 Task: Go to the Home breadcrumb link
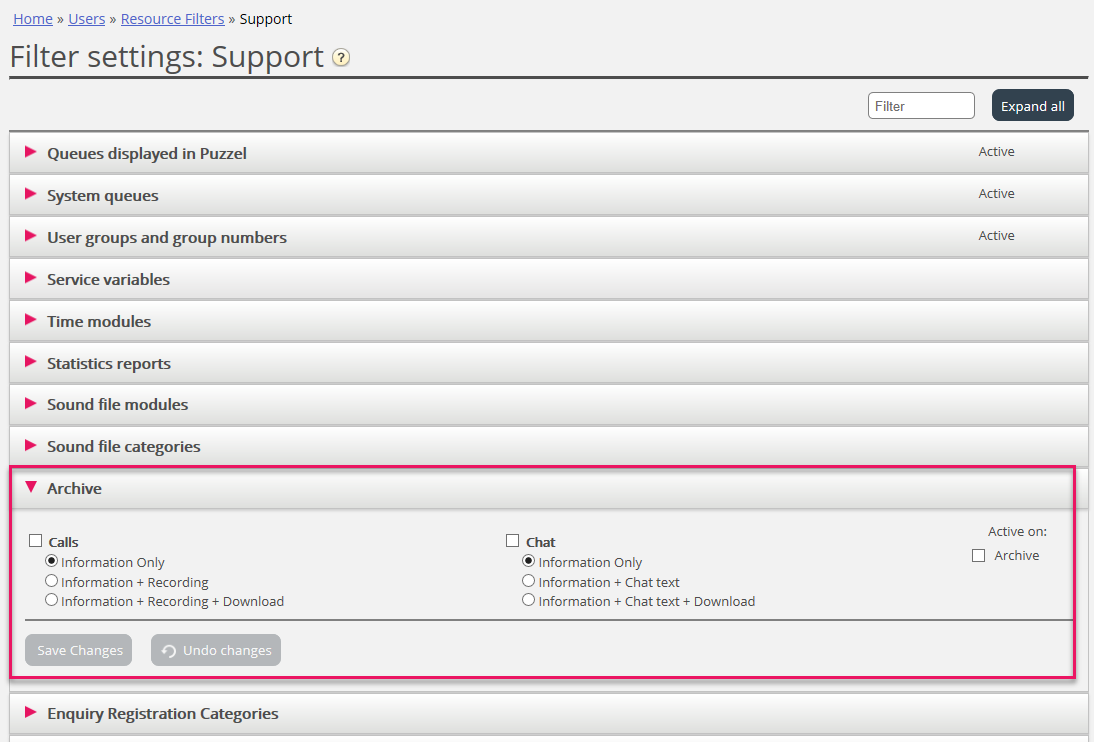pos(33,19)
